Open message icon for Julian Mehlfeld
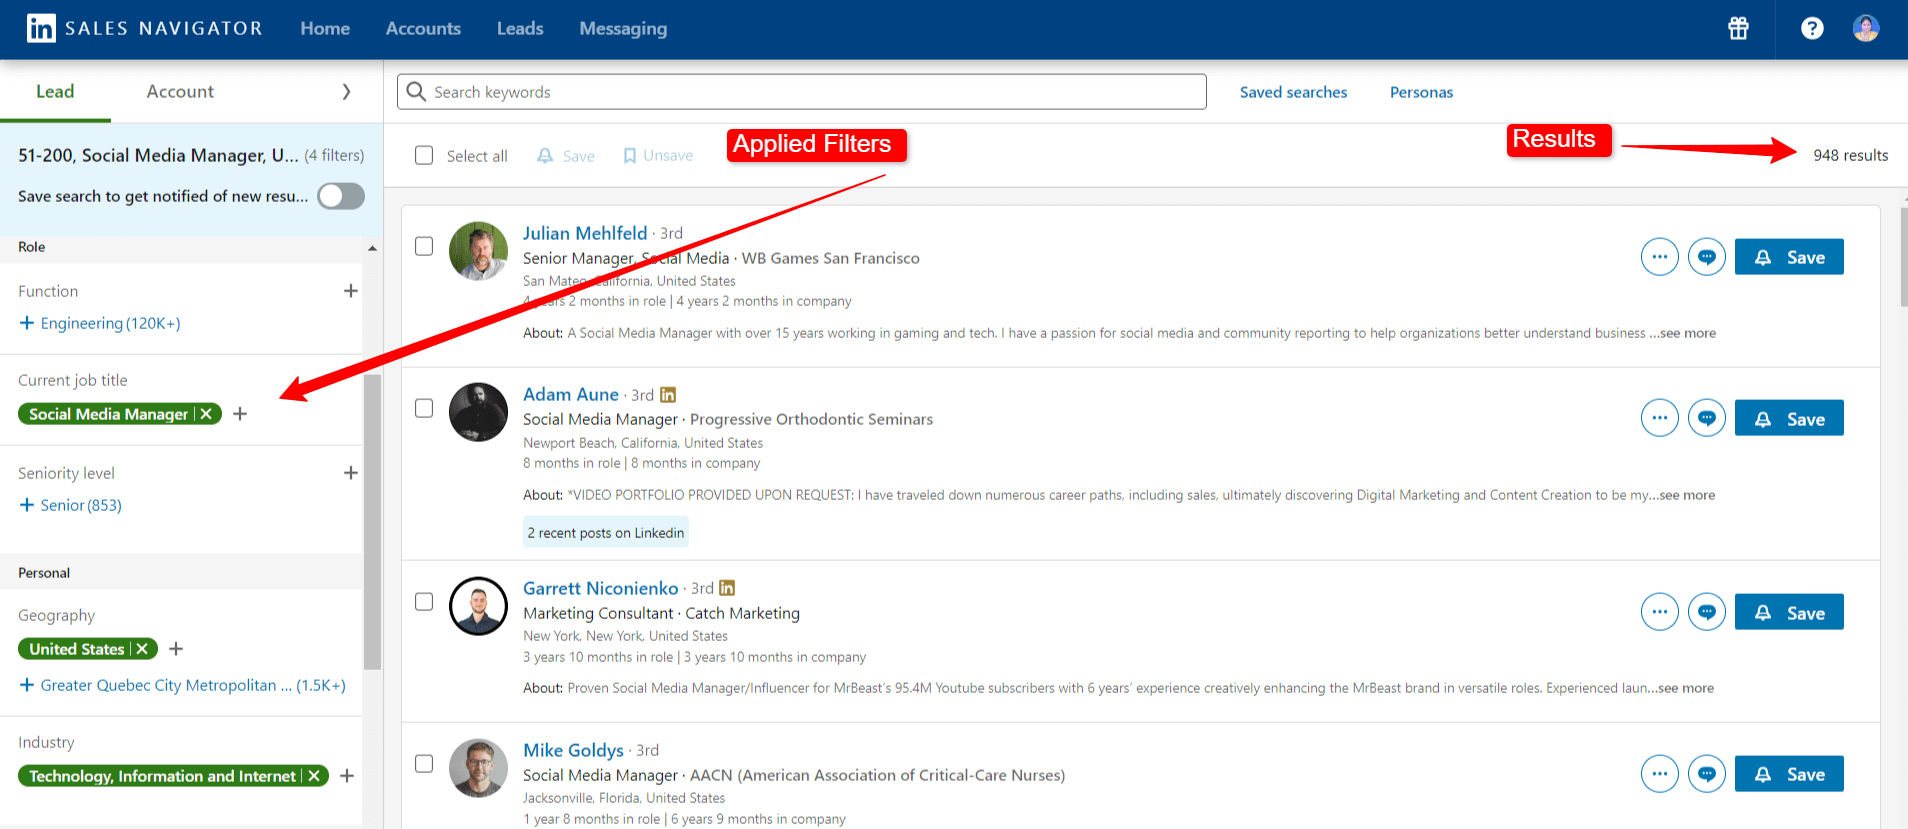Viewport: 1908px width, 829px height. [x=1706, y=257]
